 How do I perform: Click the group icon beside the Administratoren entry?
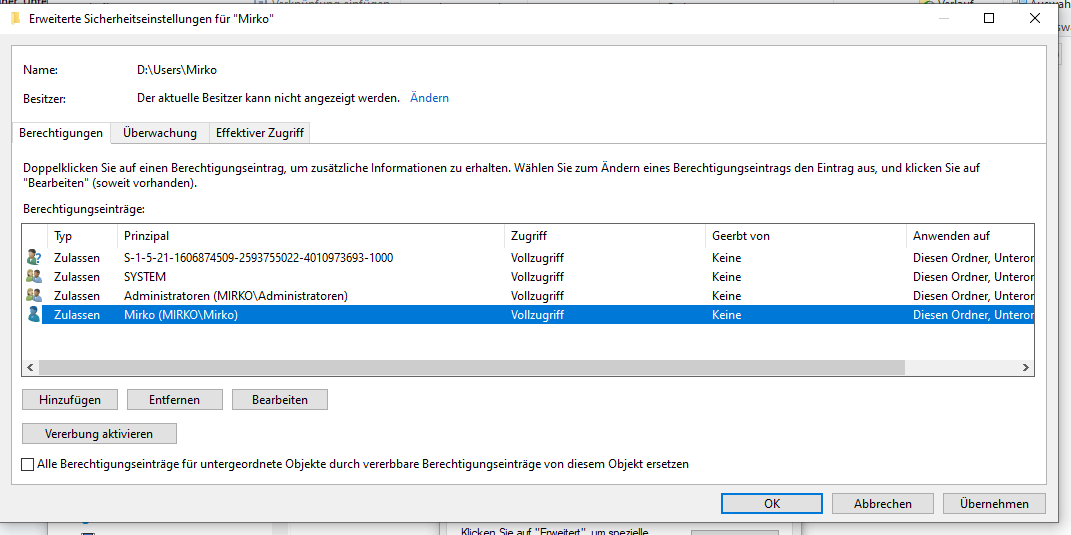[x=33, y=296]
